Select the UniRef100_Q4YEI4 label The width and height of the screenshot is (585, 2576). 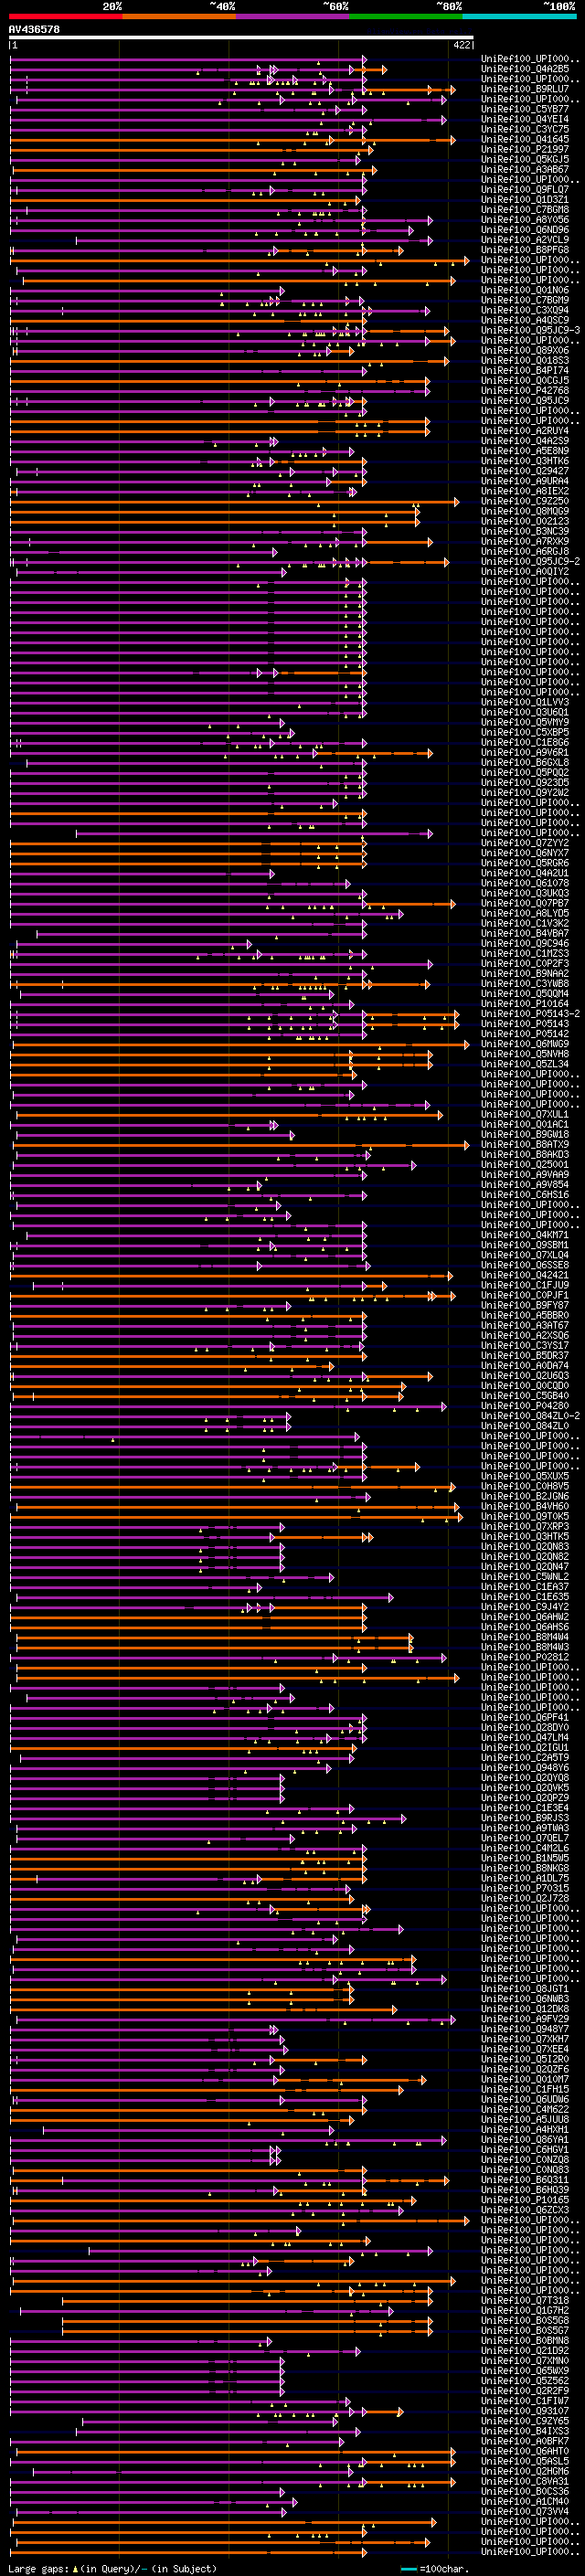coord(524,119)
